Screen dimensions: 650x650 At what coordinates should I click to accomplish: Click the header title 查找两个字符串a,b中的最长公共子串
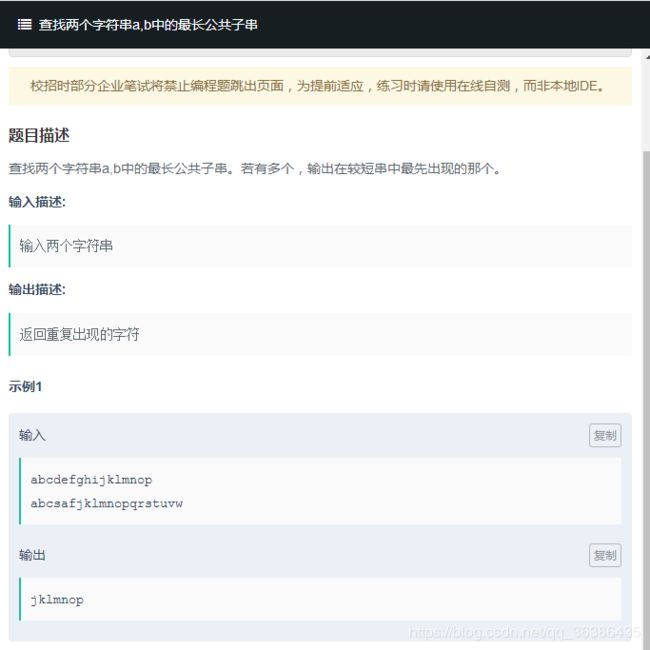click(x=148, y=25)
